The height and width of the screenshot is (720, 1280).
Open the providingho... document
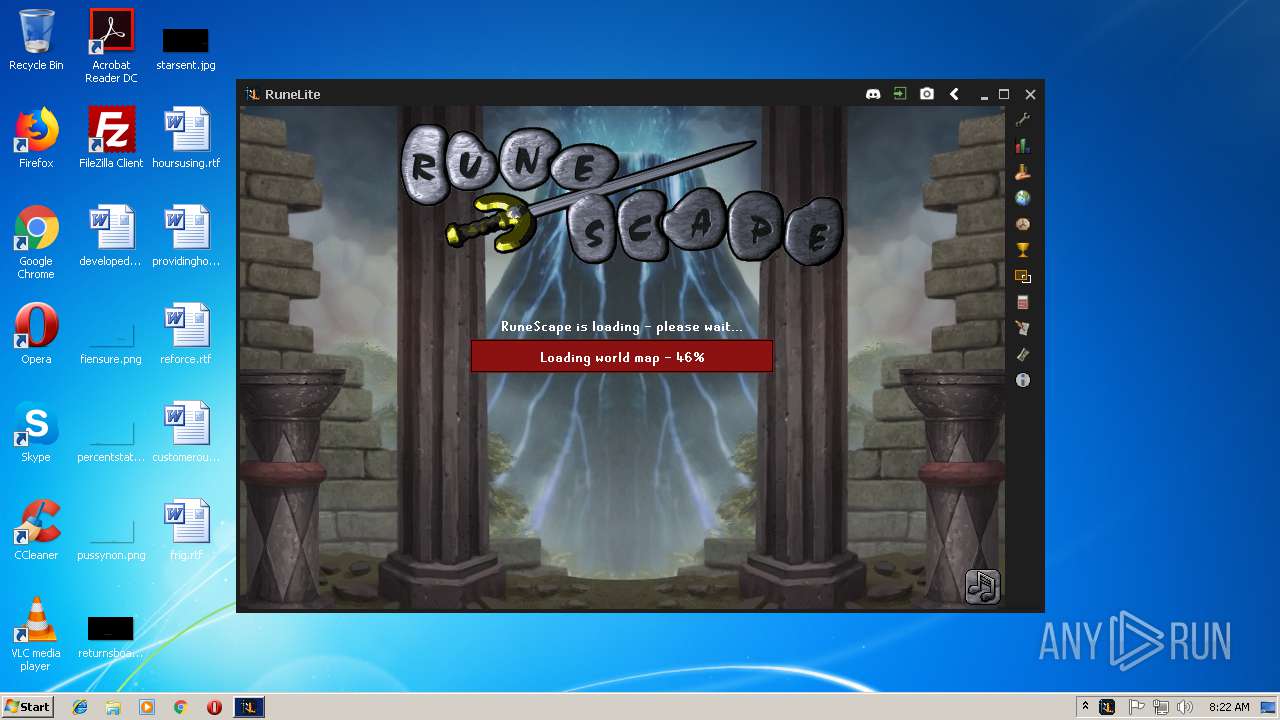click(x=186, y=236)
